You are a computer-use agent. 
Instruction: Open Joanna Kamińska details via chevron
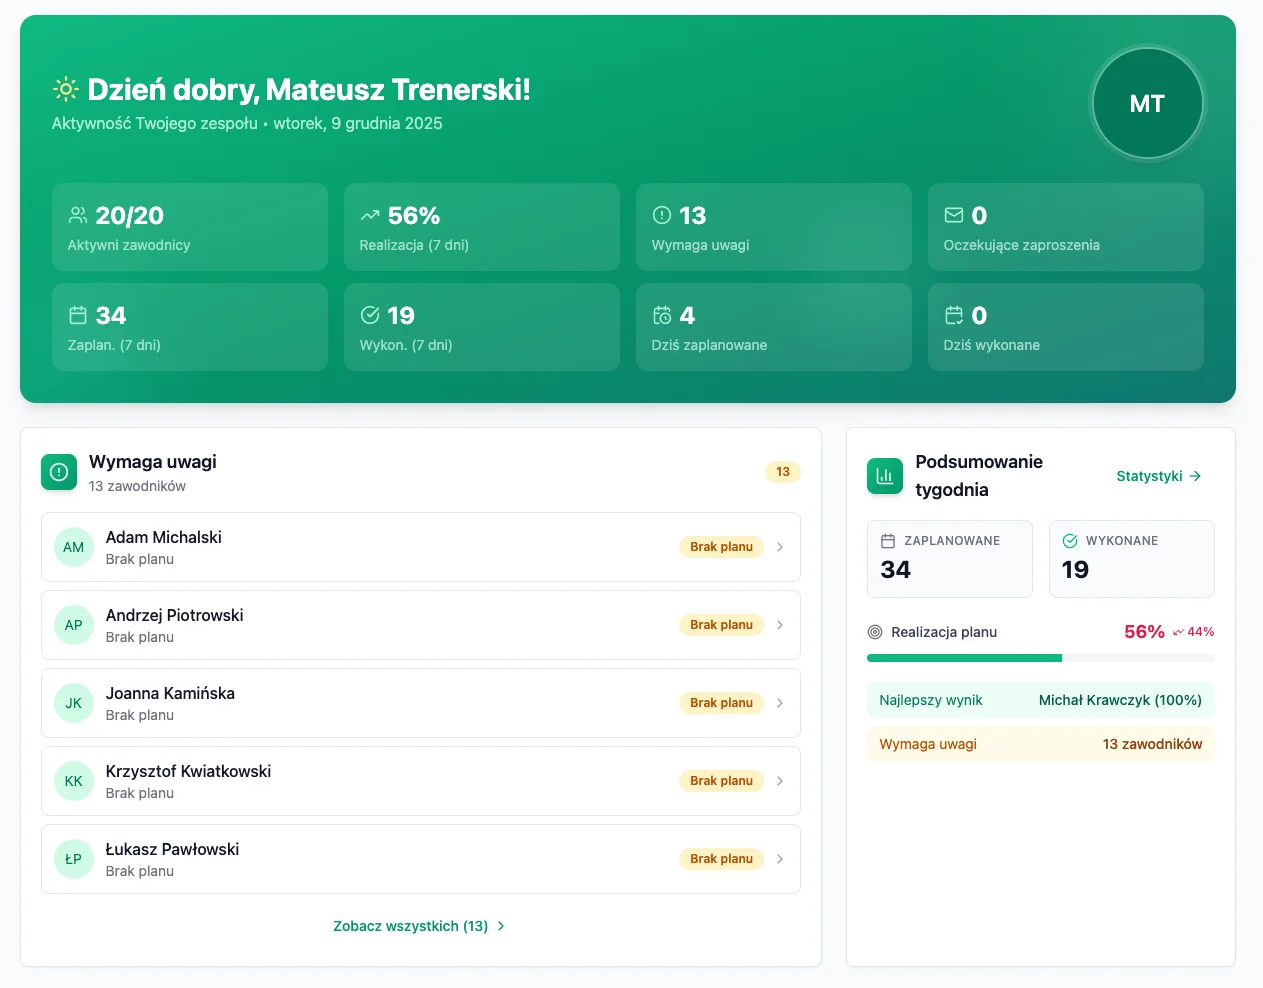click(780, 703)
